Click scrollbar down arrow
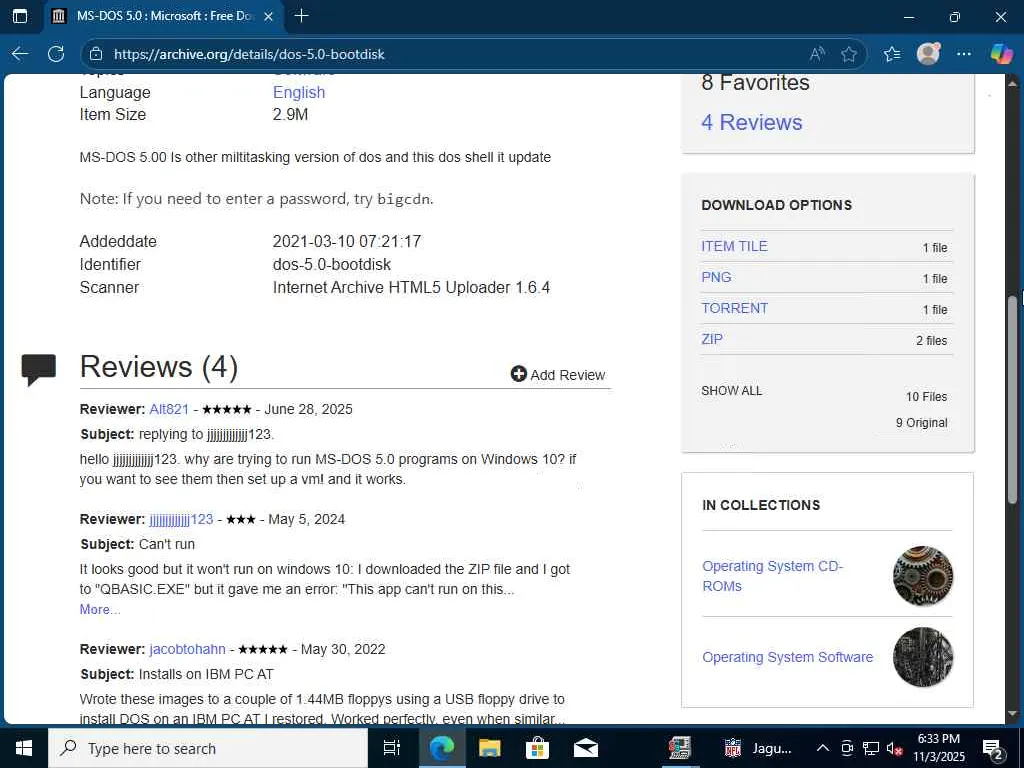1024x768 pixels. click(1012, 713)
